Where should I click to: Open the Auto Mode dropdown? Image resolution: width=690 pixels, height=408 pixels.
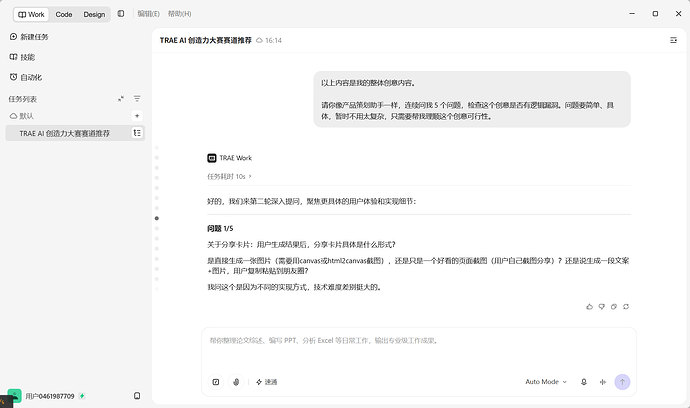(x=546, y=382)
